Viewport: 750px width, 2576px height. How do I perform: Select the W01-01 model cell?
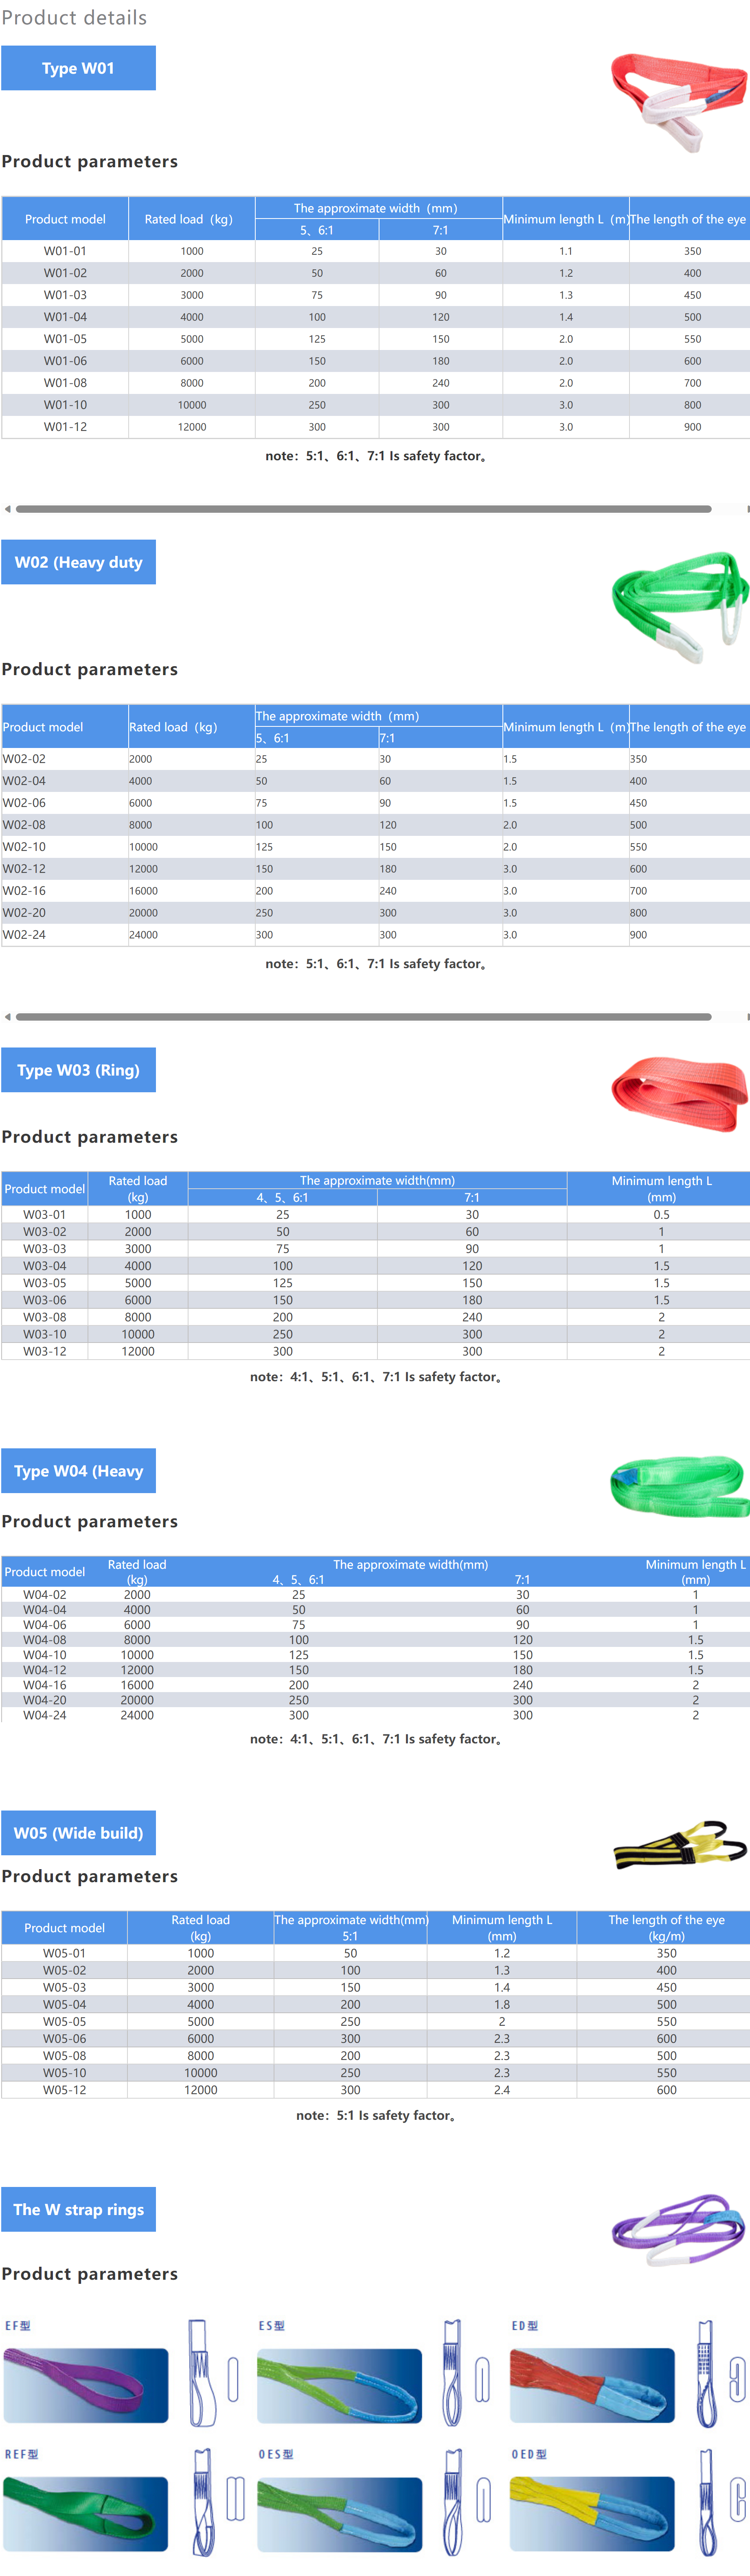(x=65, y=251)
